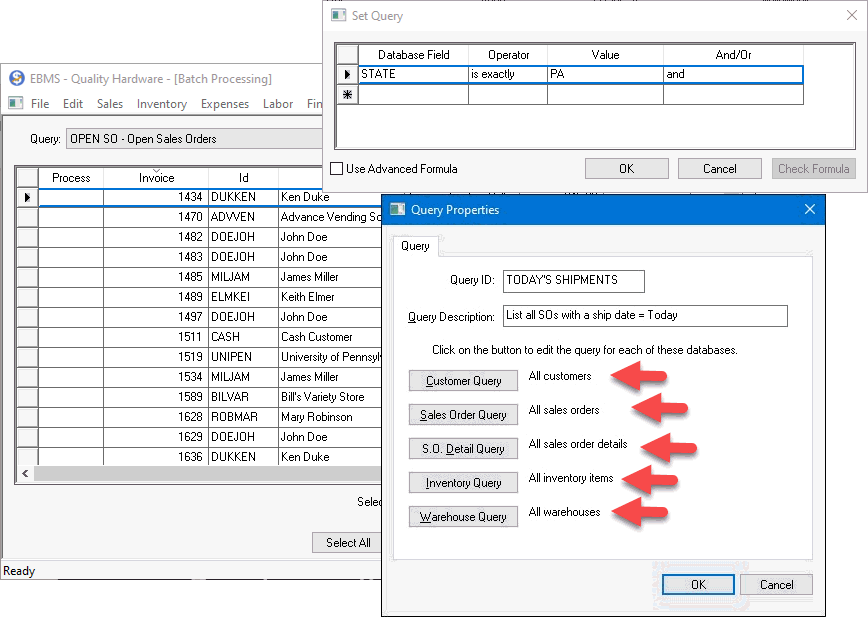Click the Set Query window icon
This screenshot has height=617, width=868.
click(x=338, y=16)
